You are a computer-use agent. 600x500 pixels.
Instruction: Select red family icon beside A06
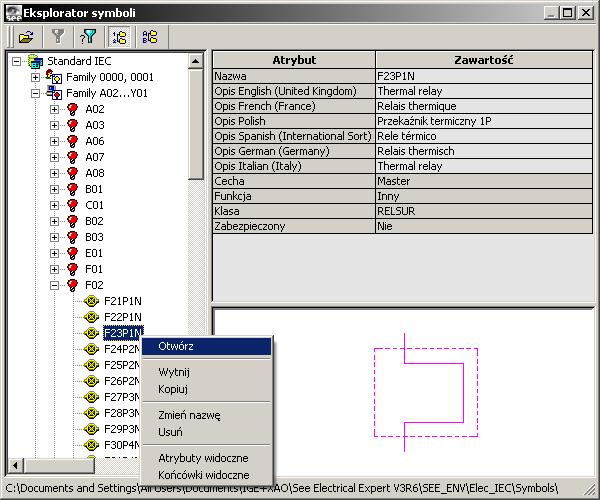(x=72, y=141)
